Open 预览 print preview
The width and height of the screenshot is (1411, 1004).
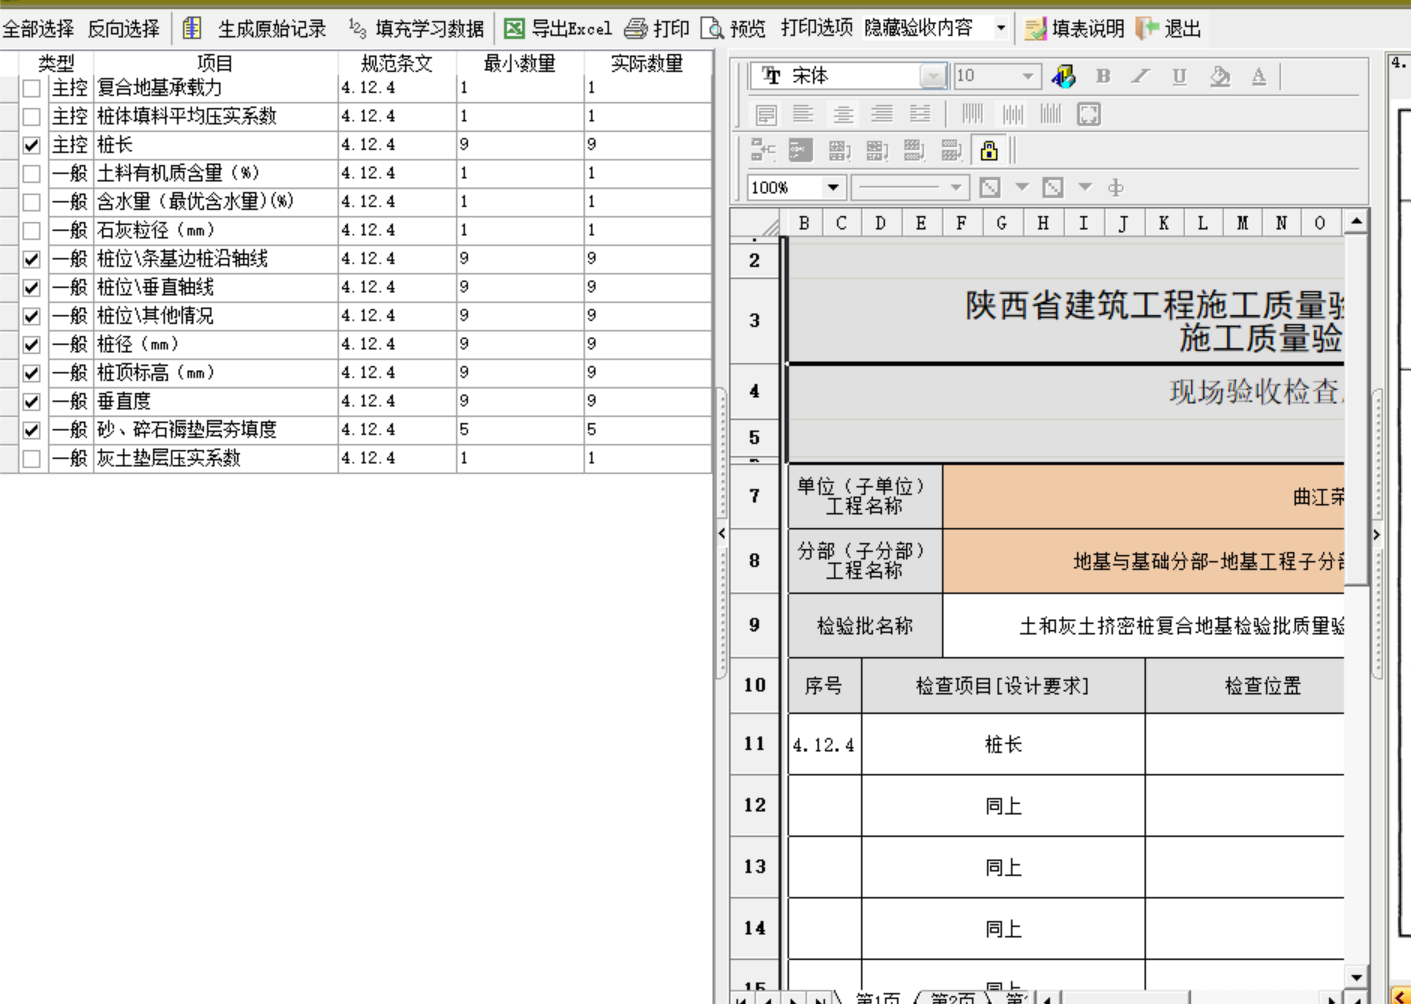click(x=733, y=28)
